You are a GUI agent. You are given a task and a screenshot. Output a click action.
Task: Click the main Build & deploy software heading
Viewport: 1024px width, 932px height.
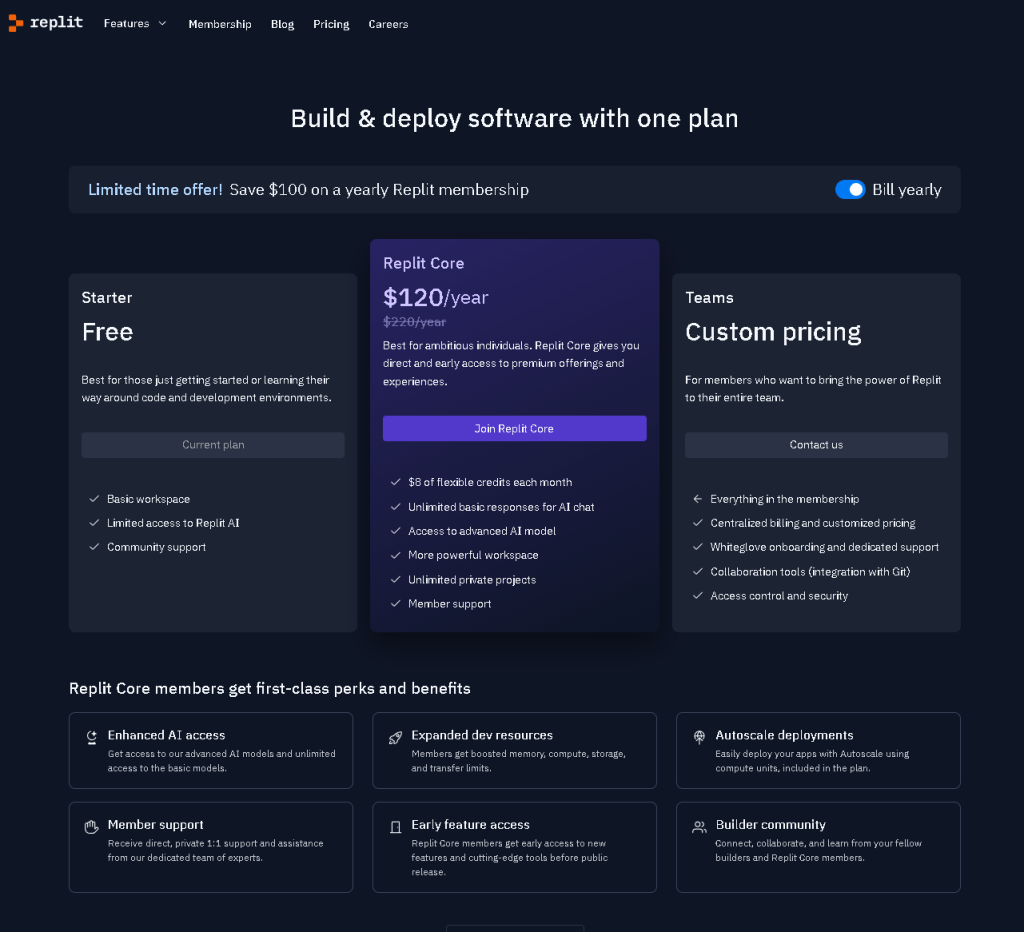pyautogui.click(x=515, y=119)
